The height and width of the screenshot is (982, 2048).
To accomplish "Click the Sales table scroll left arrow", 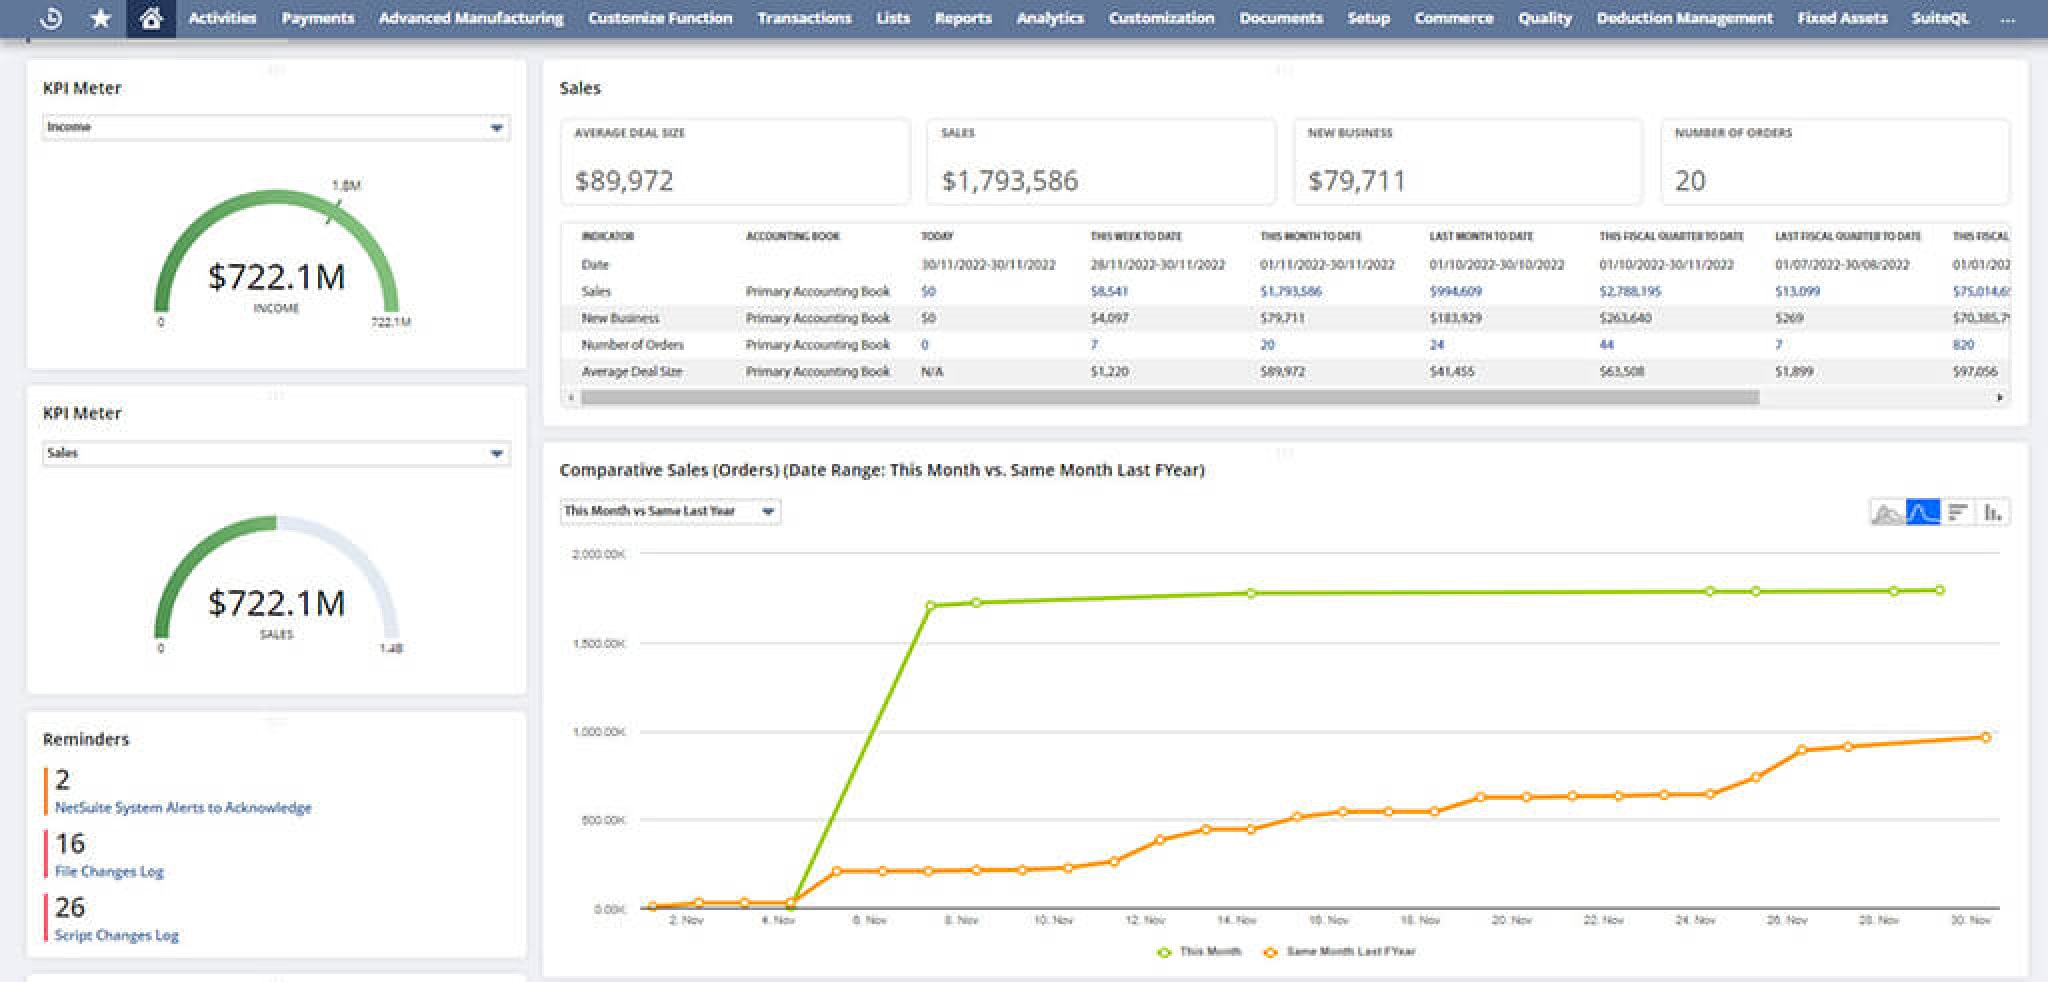I will click(x=571, y=398).
